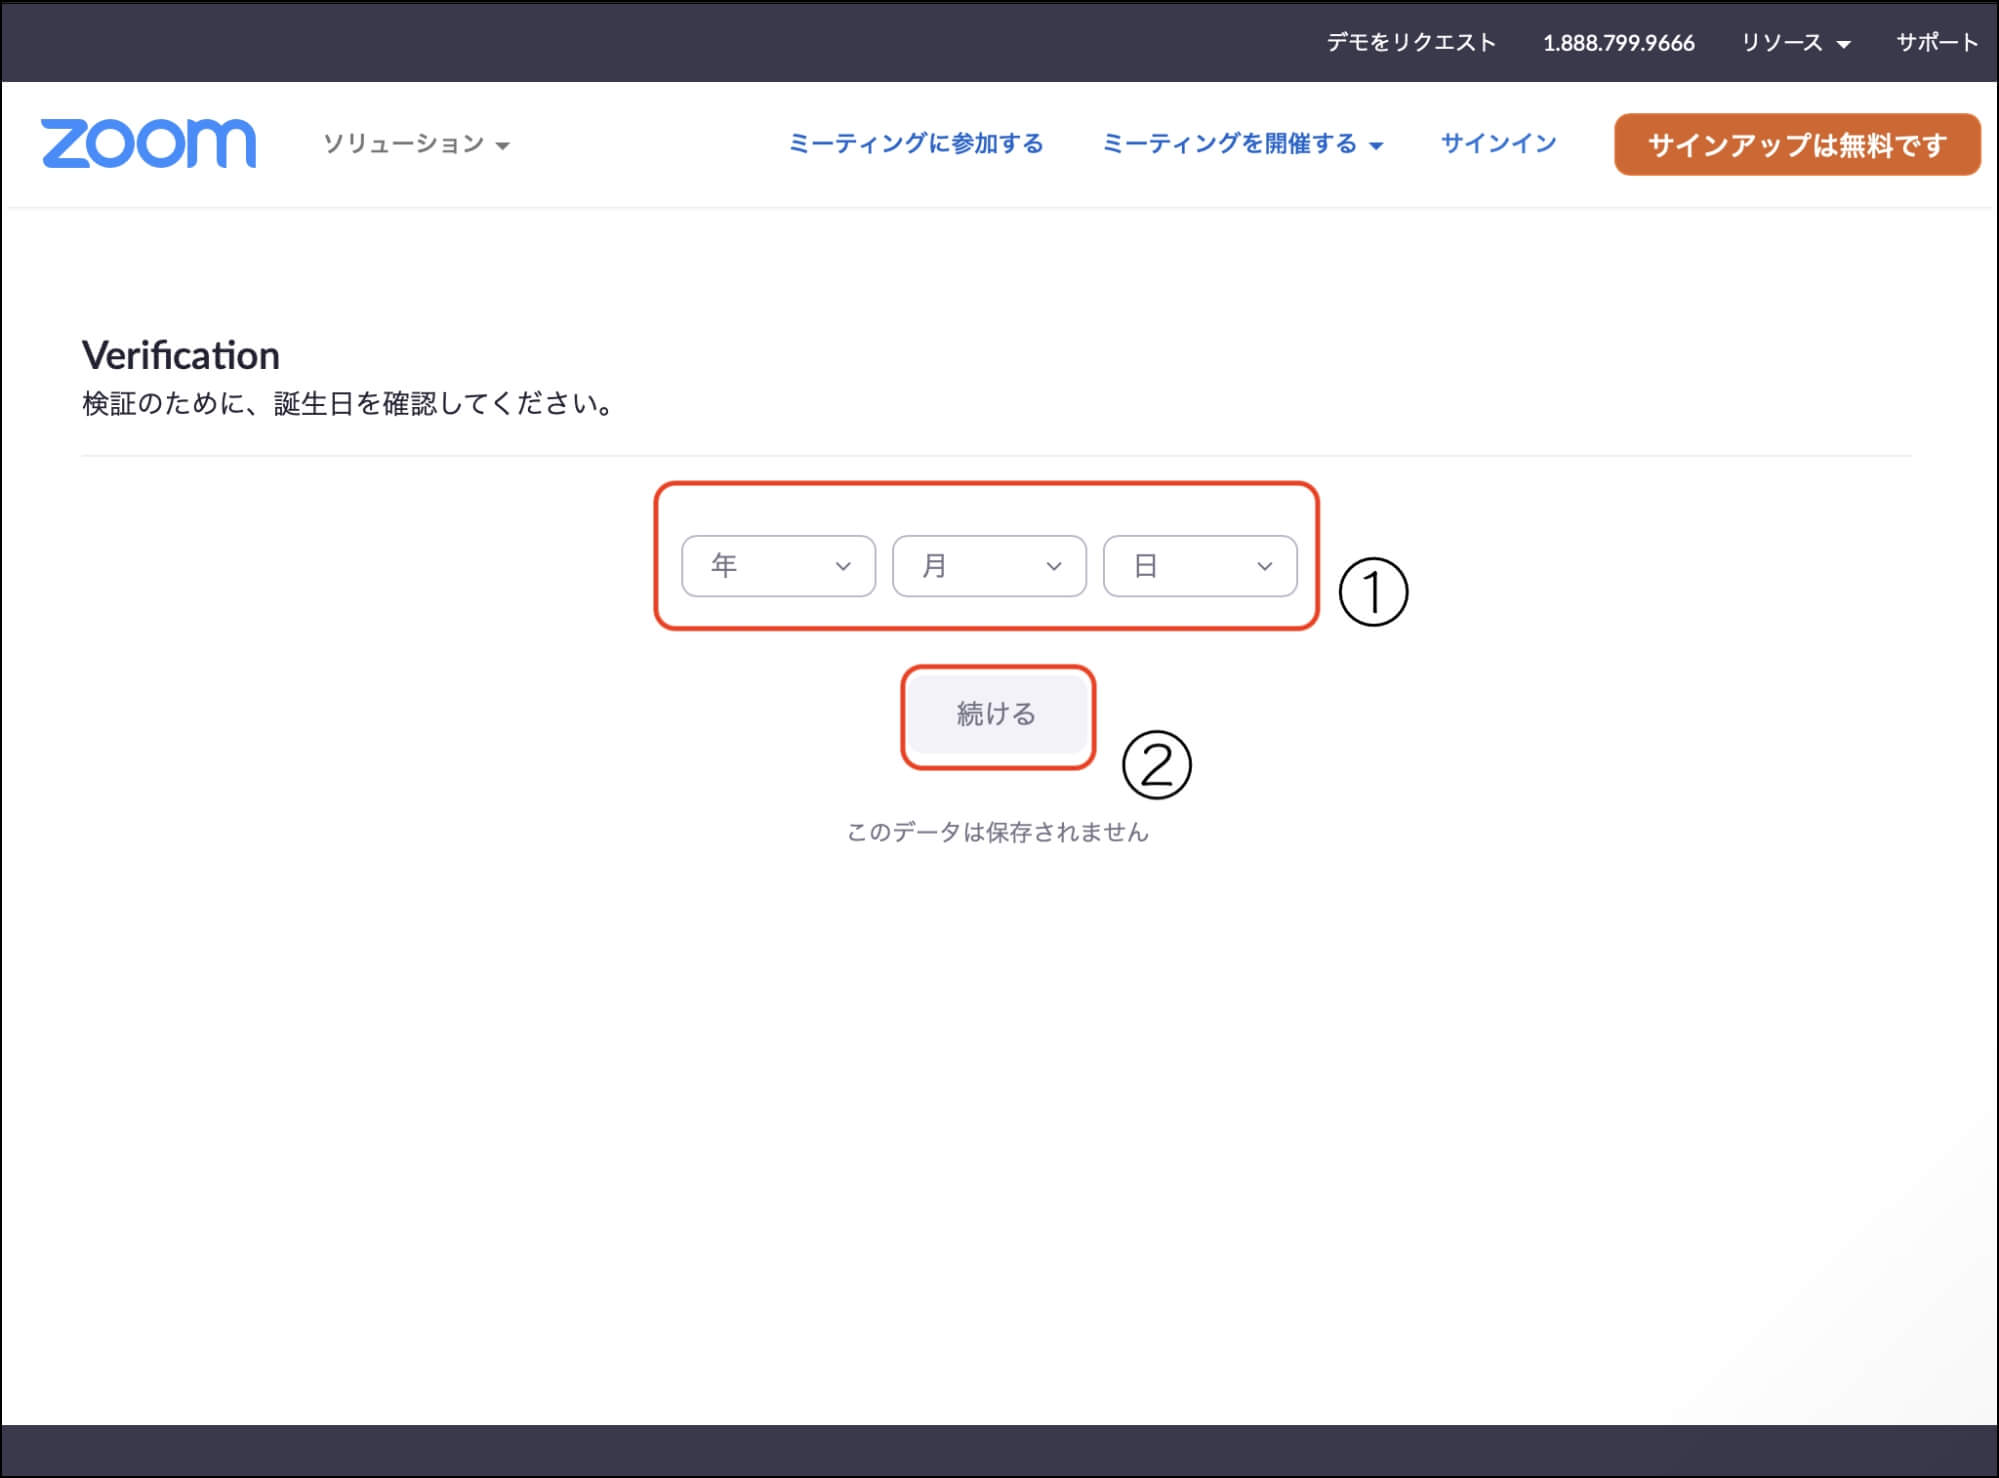
Task: Click the ミーティングを開催する chevron arrow
Action: [x=1378, y=146]
